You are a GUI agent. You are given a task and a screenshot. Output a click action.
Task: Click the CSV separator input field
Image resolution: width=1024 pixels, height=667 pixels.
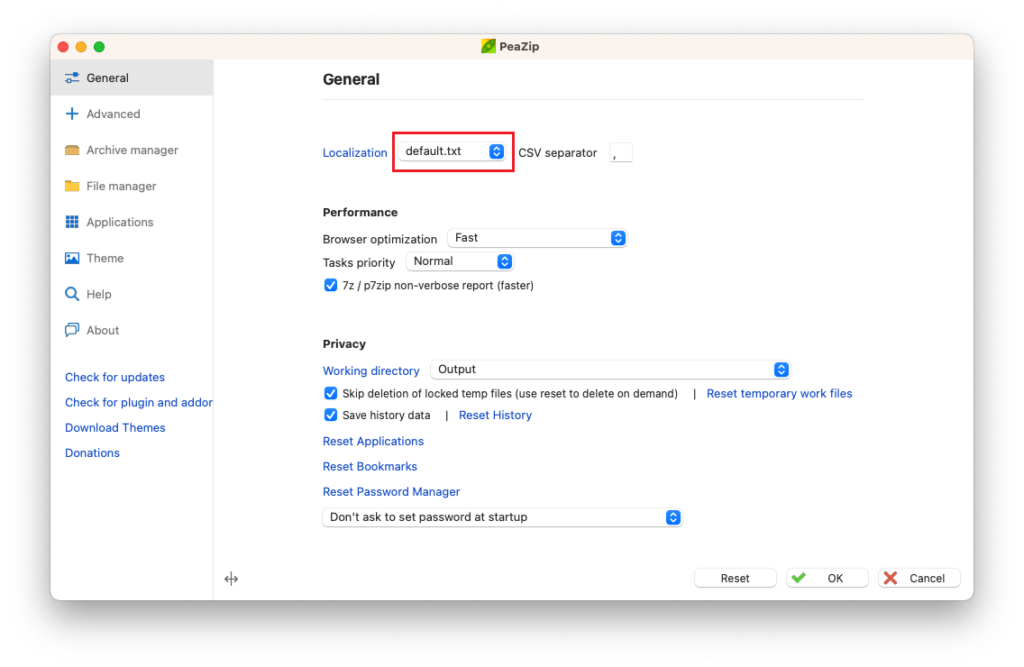[620, 153]
